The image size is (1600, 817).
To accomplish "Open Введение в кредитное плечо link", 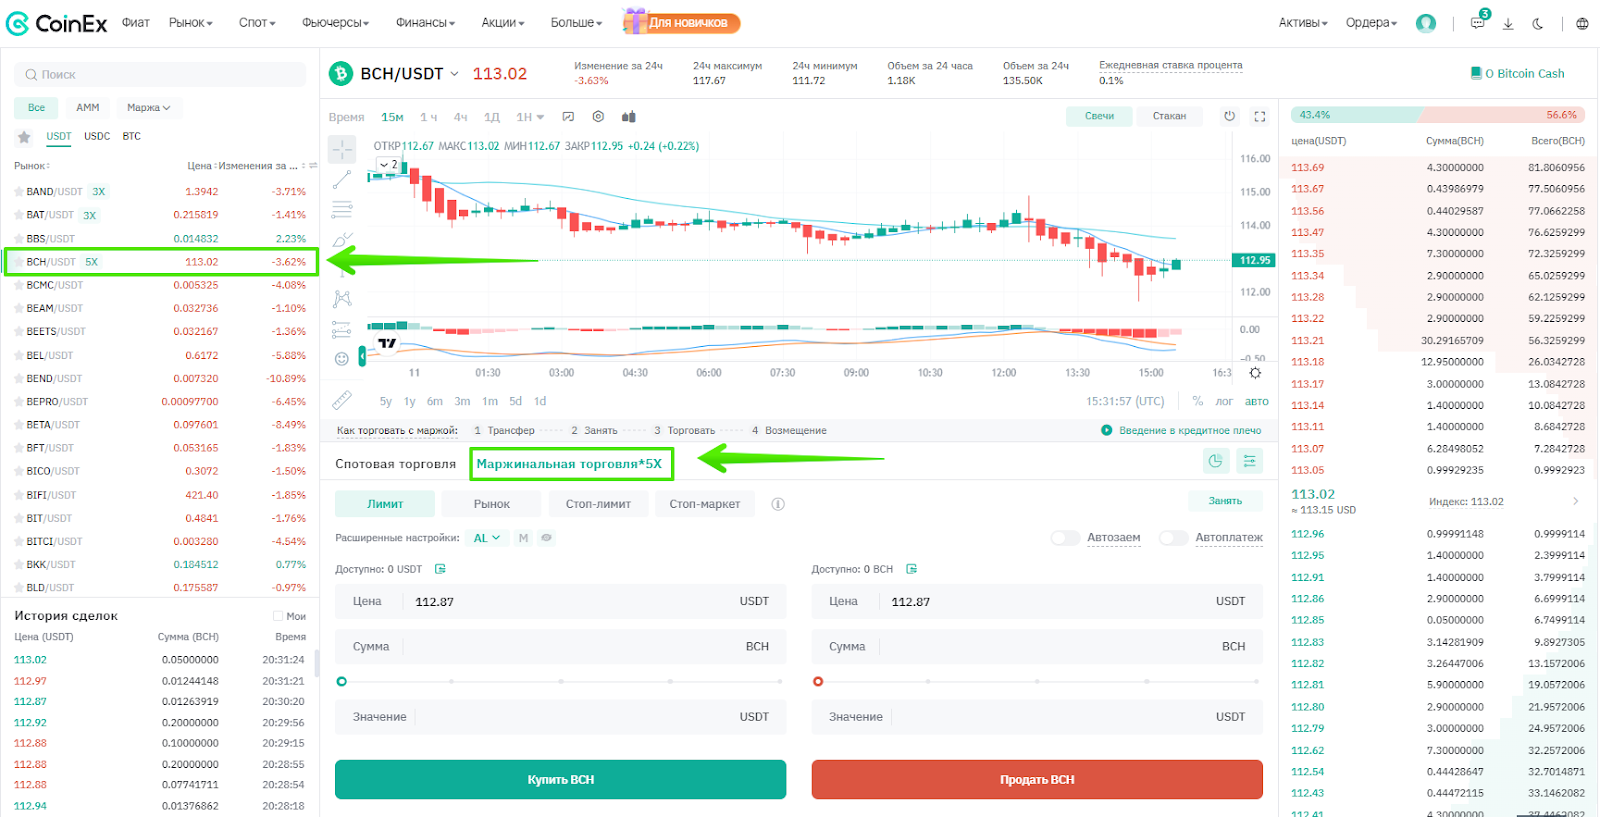I will pyautogui.click(x=1182, y=431).
